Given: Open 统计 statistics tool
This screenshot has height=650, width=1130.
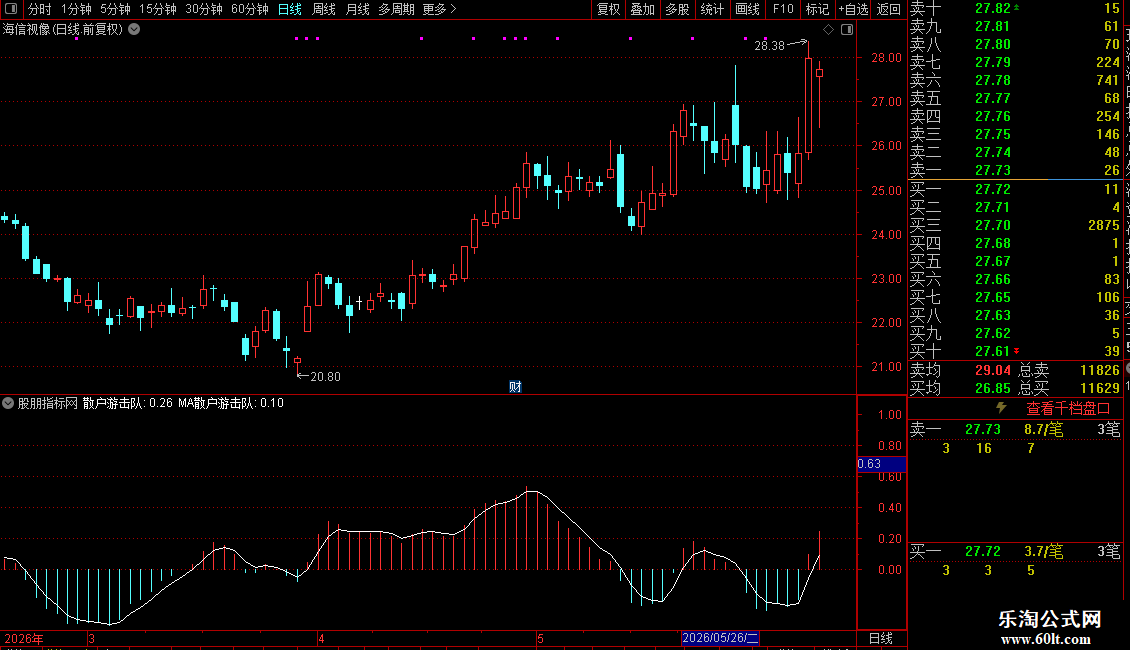Looking at the screenshot, I should pyautogui.click(x=712, y=9).
